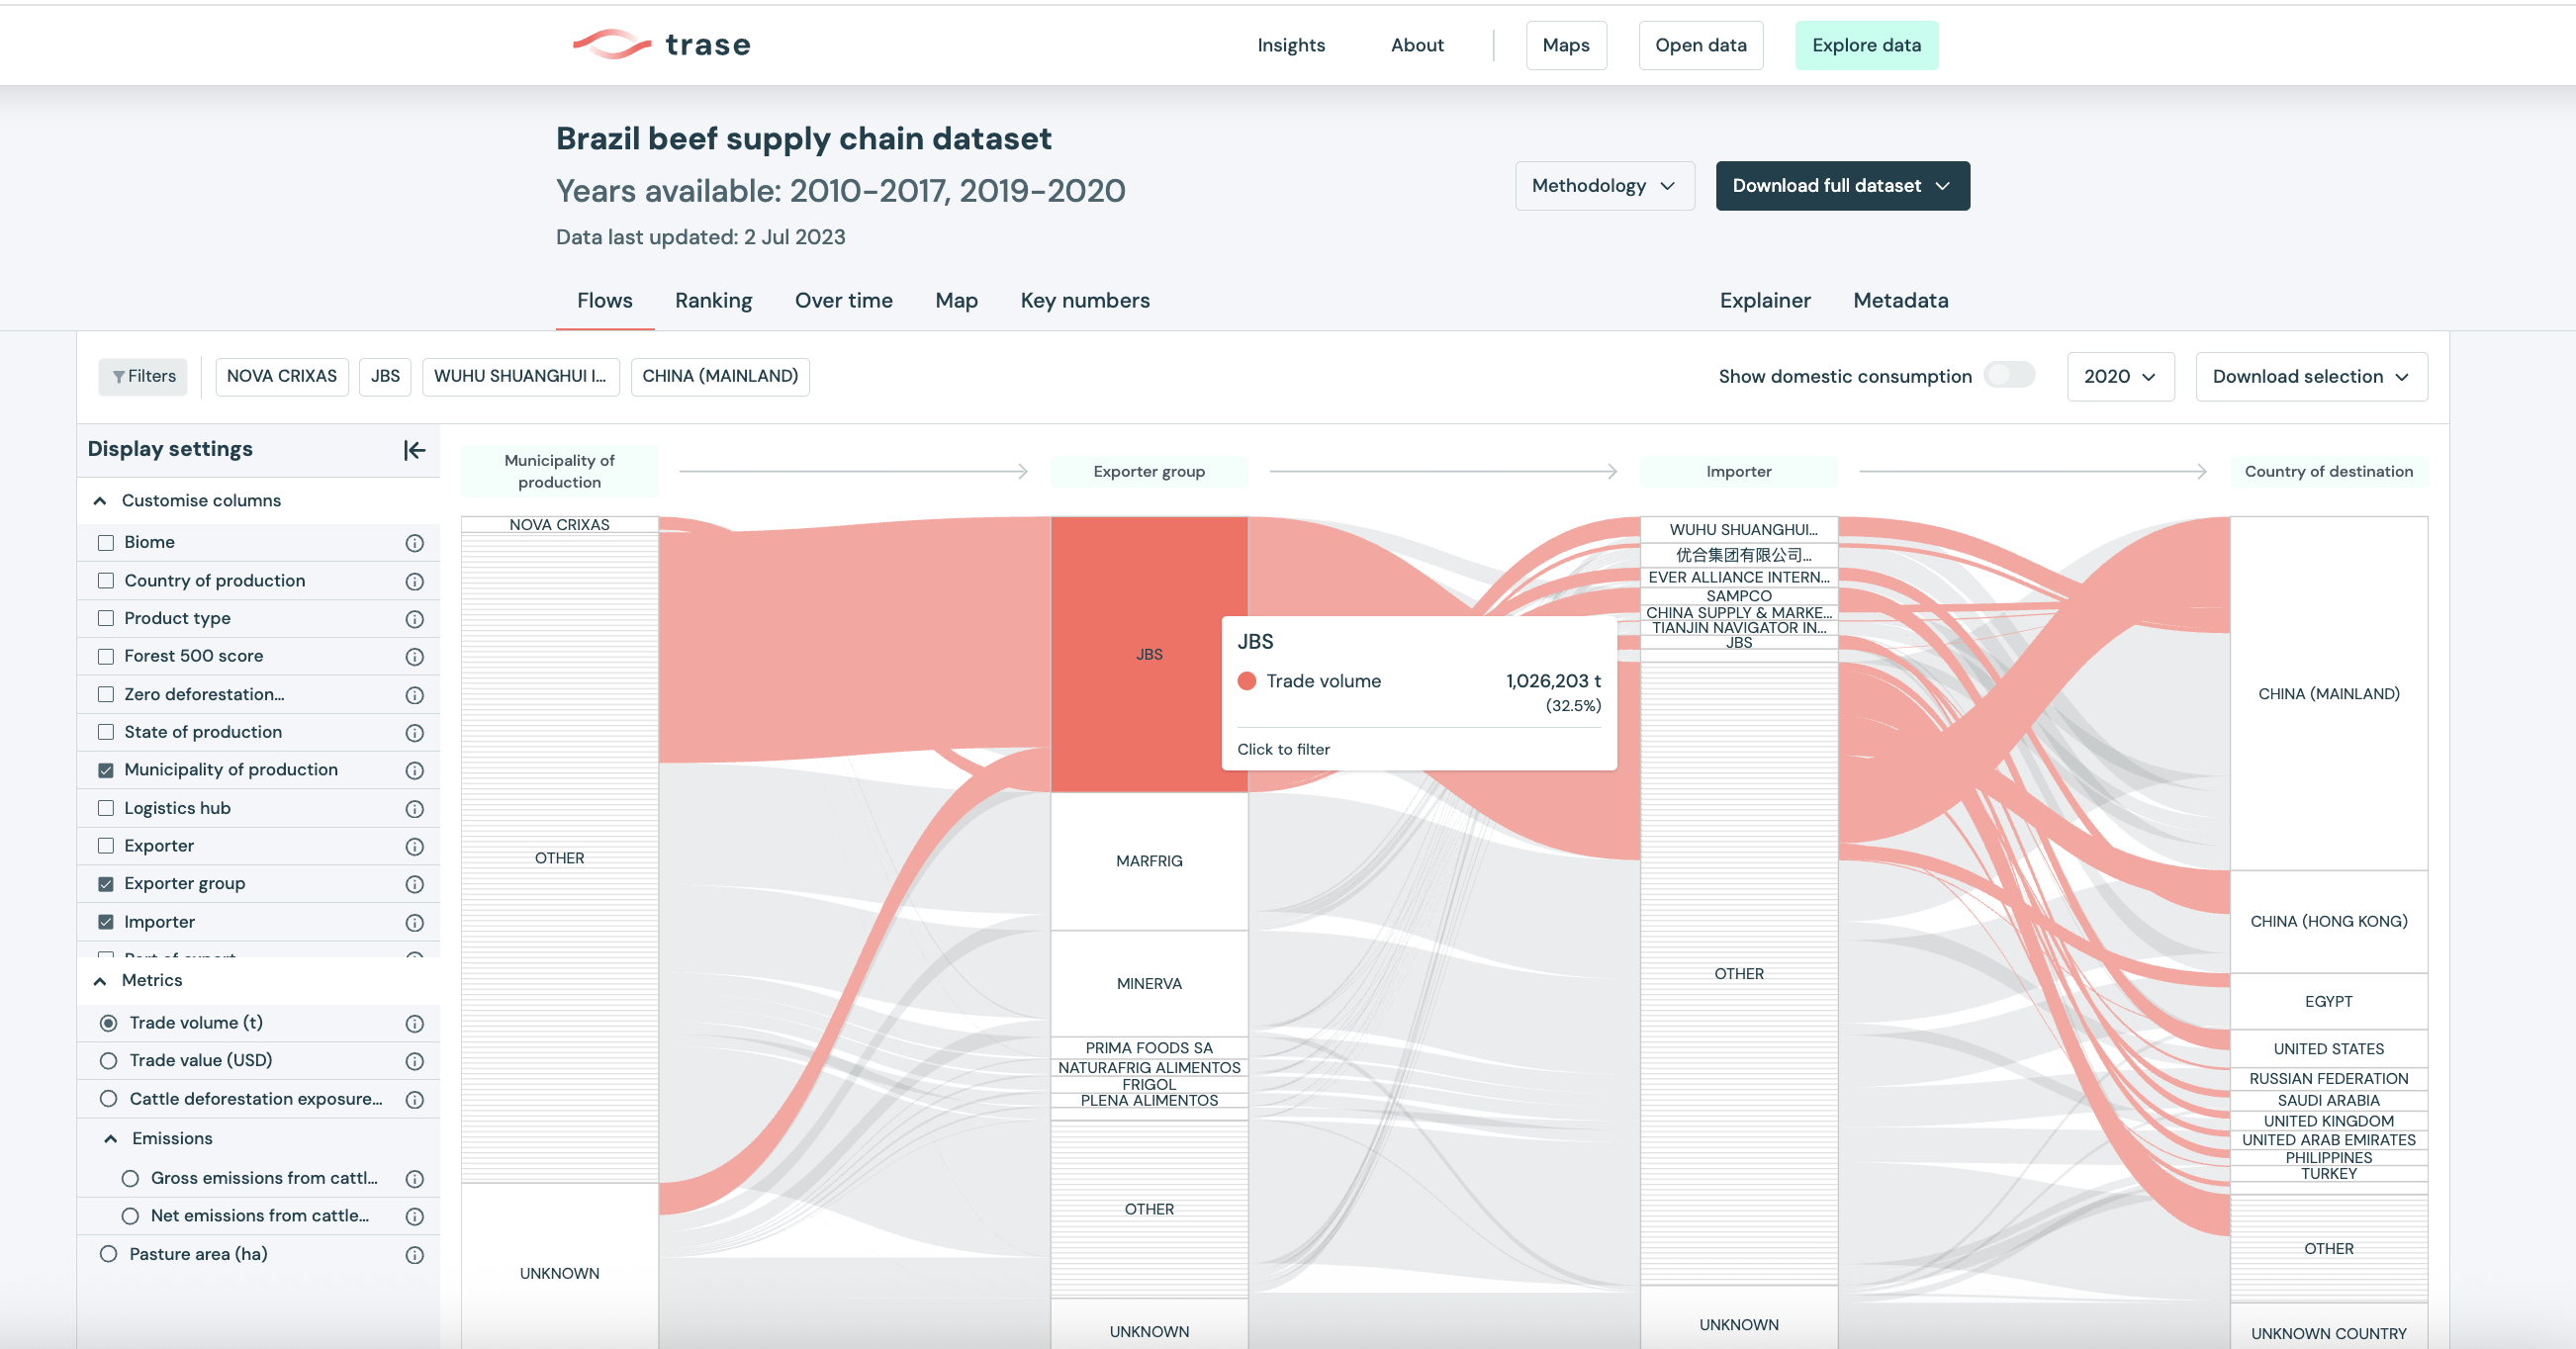Open info icon for Exporter group
The image size is (2576, 1349).
tap(414, 884)
